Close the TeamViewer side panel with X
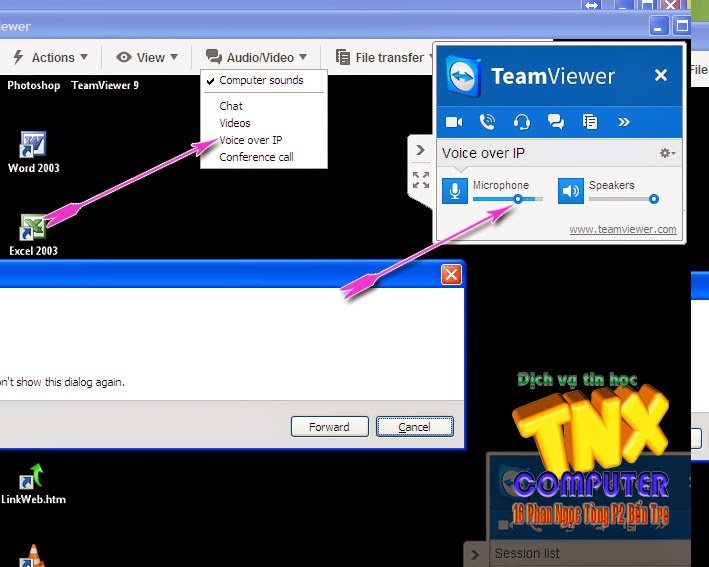Screen dimensions: 709x567 [x=661, y=75]
